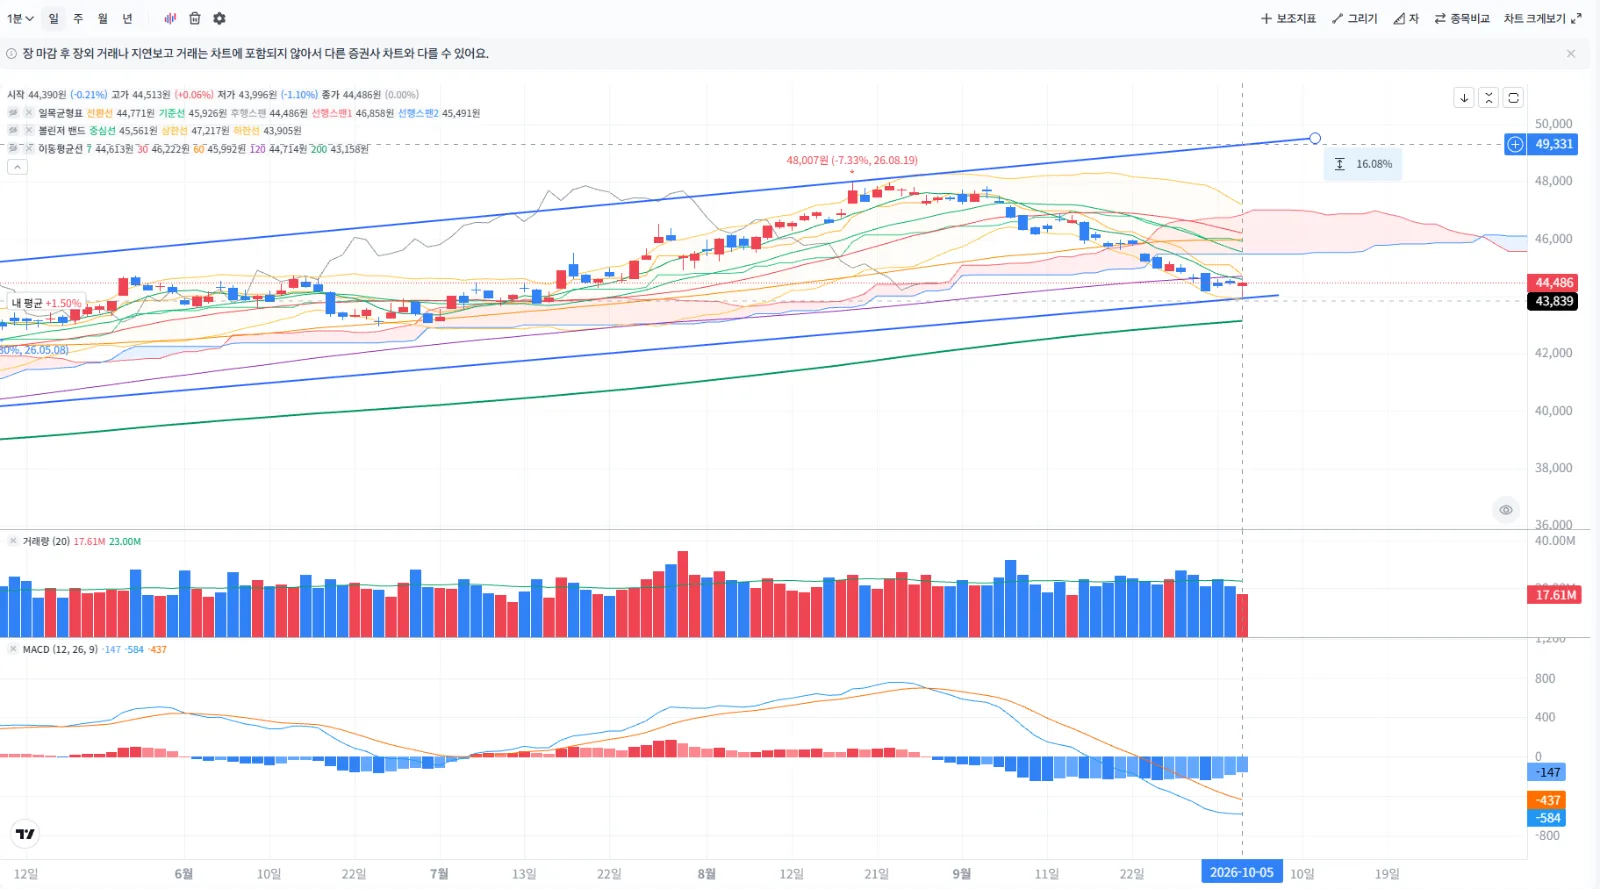The width and height of the screenshot is (1600, 889).
Task: Open 종목비교 stock comparison
Action: pyautogui.click(x=1462, y=18)
